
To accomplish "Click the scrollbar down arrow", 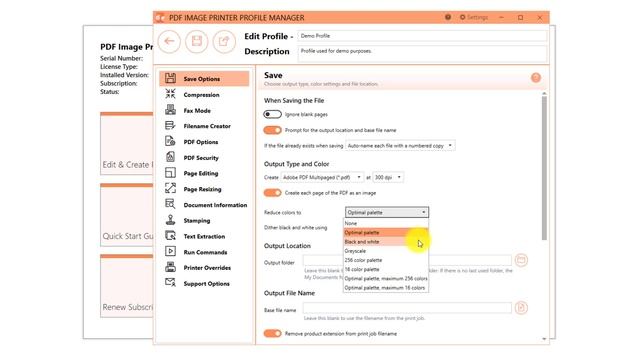I will point(544,339).
